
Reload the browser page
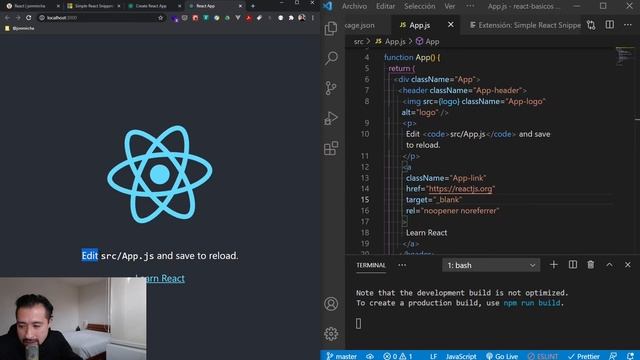[x=29, y=18]
